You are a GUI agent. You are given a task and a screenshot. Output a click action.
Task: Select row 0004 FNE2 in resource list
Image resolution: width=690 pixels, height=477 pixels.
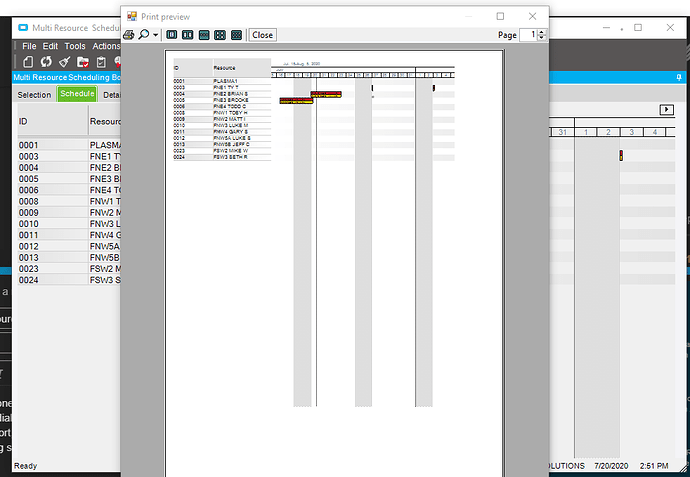click(x=69, y=168)
